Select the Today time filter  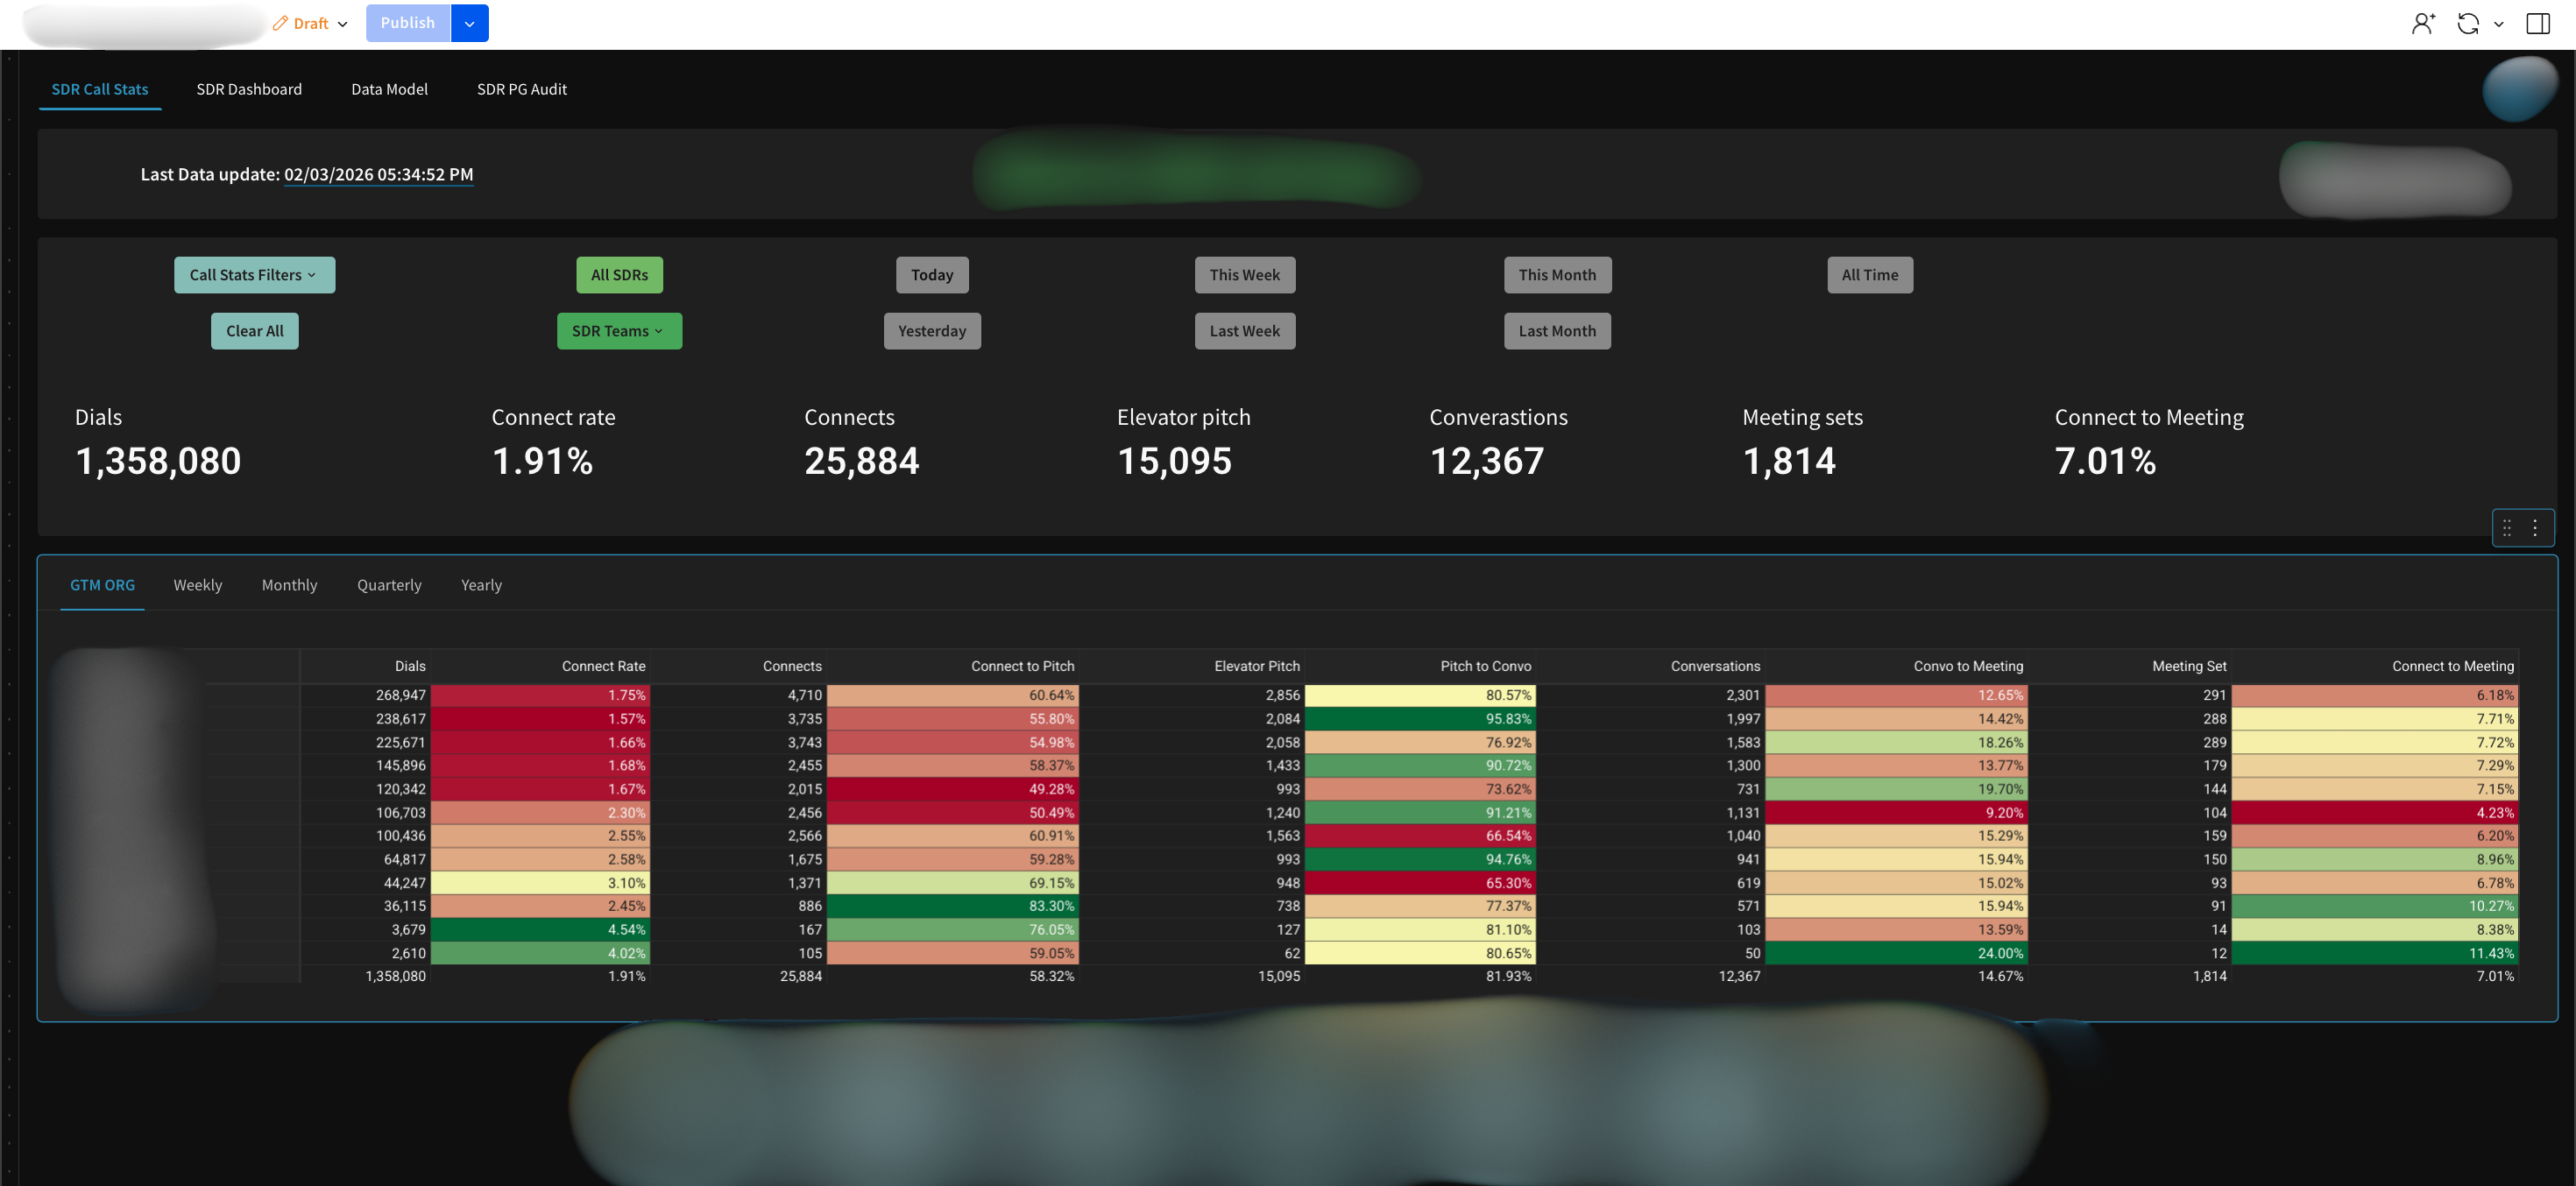click(x=931, y=274)
